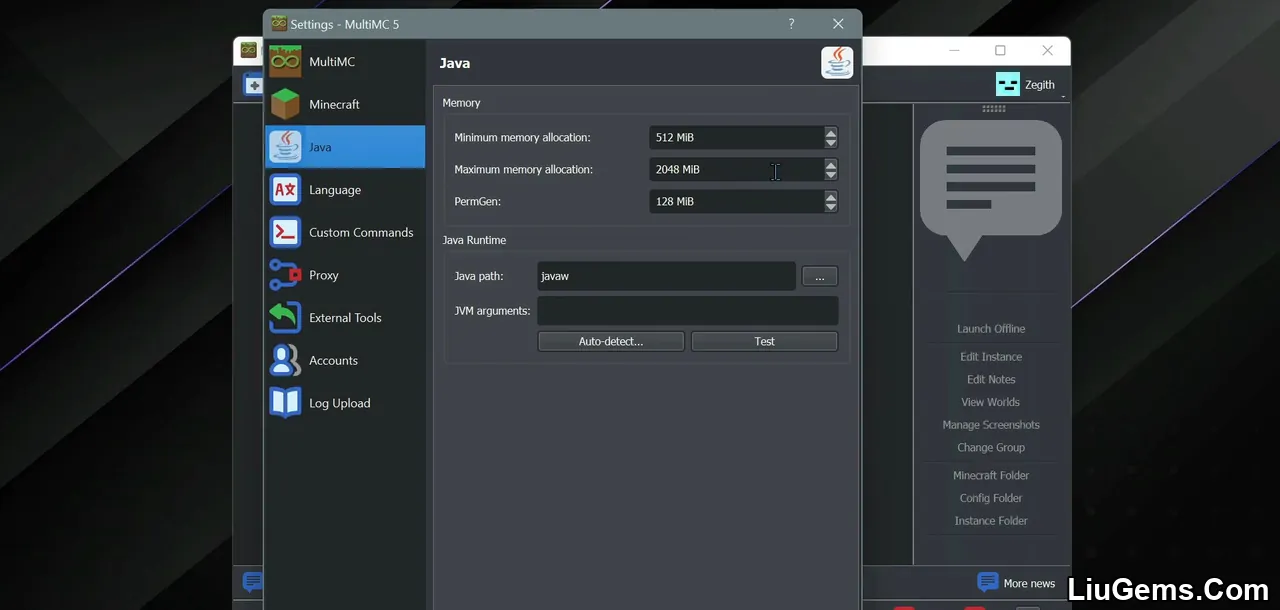Click the Java path field containing javaw
This screenshot has height=610, width=1280.
[666, 276]
